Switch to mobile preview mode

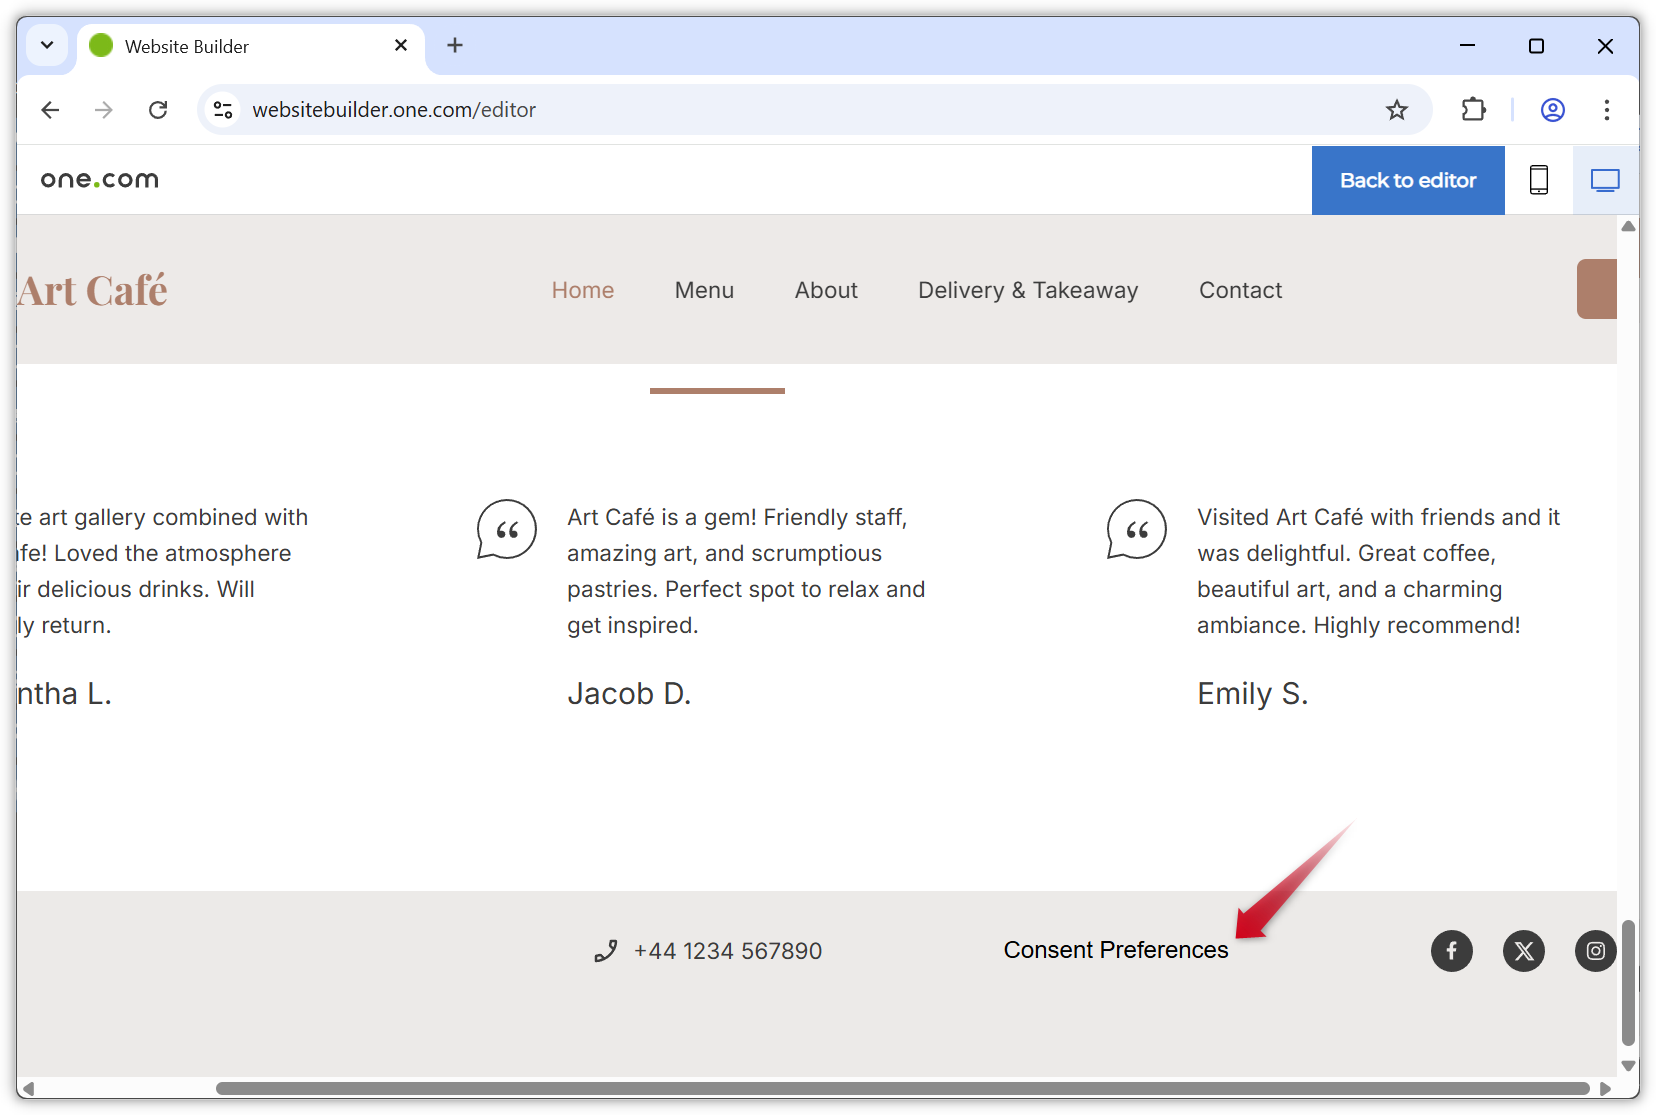(x=1538, y=180)
